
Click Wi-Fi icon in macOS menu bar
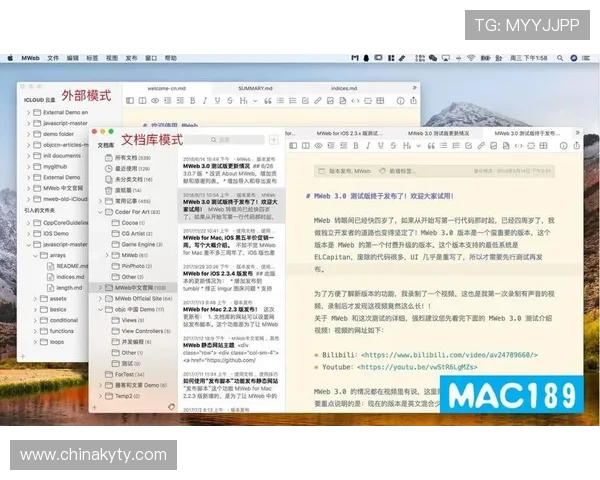click(471, 58)
